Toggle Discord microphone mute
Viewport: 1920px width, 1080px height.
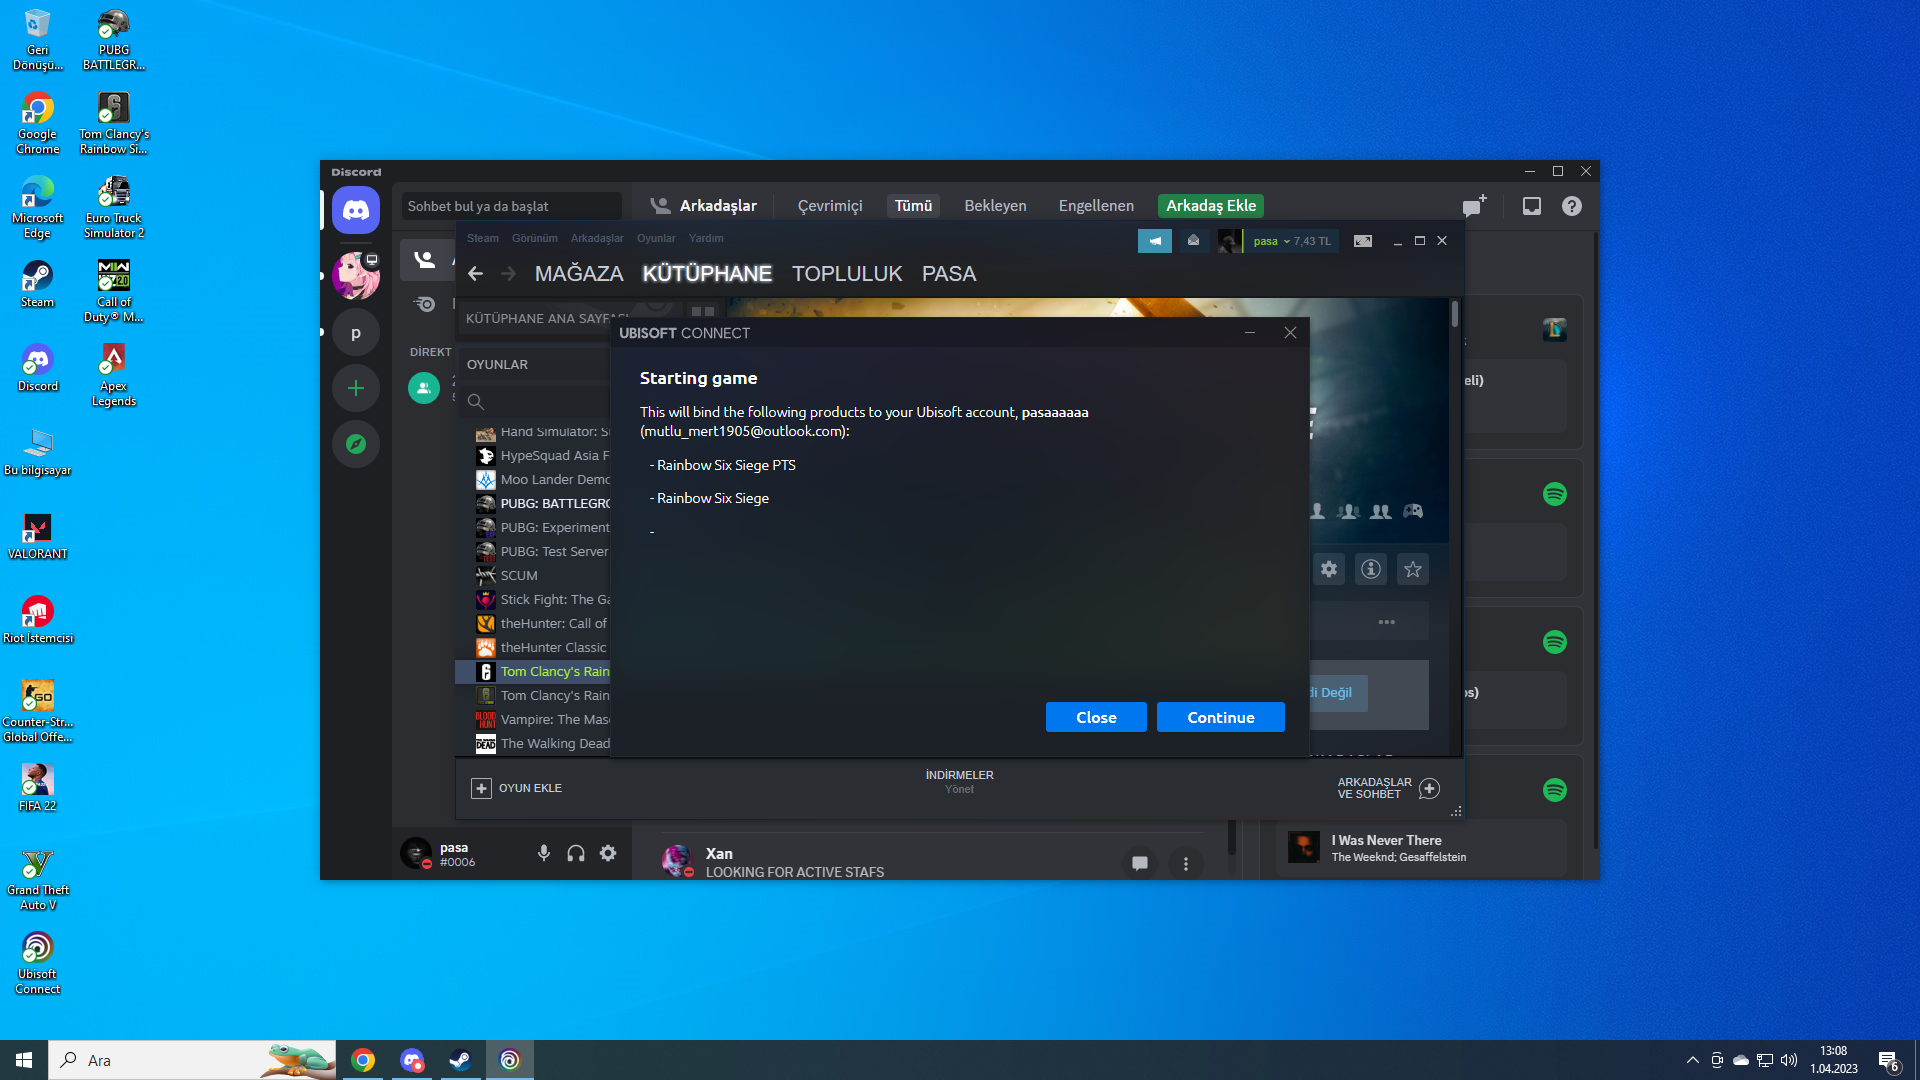[x=544, y=853]
